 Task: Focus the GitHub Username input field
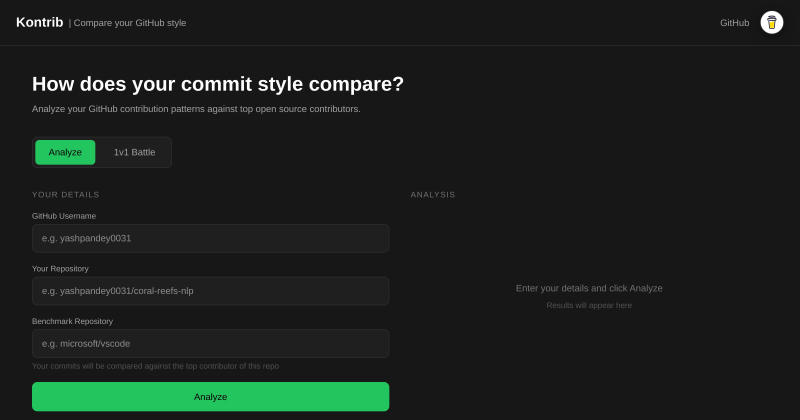(210, 238)
